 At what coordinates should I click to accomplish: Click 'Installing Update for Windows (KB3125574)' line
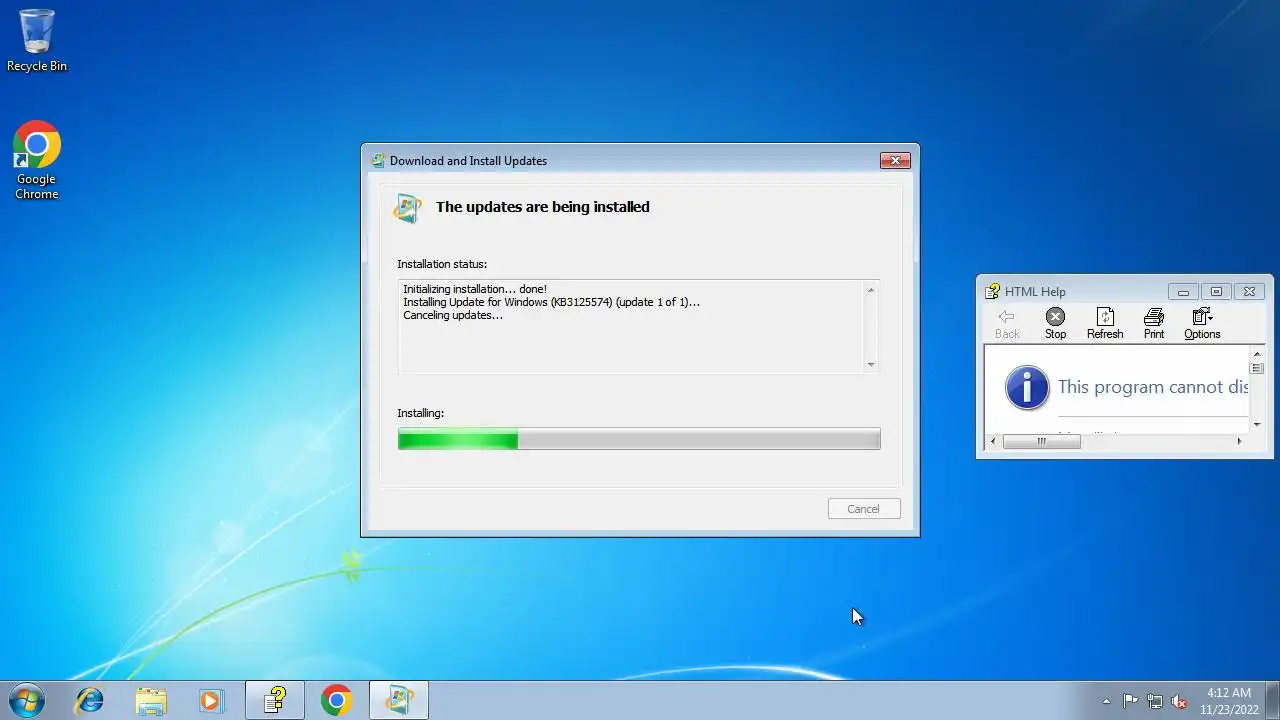[551, 302]
